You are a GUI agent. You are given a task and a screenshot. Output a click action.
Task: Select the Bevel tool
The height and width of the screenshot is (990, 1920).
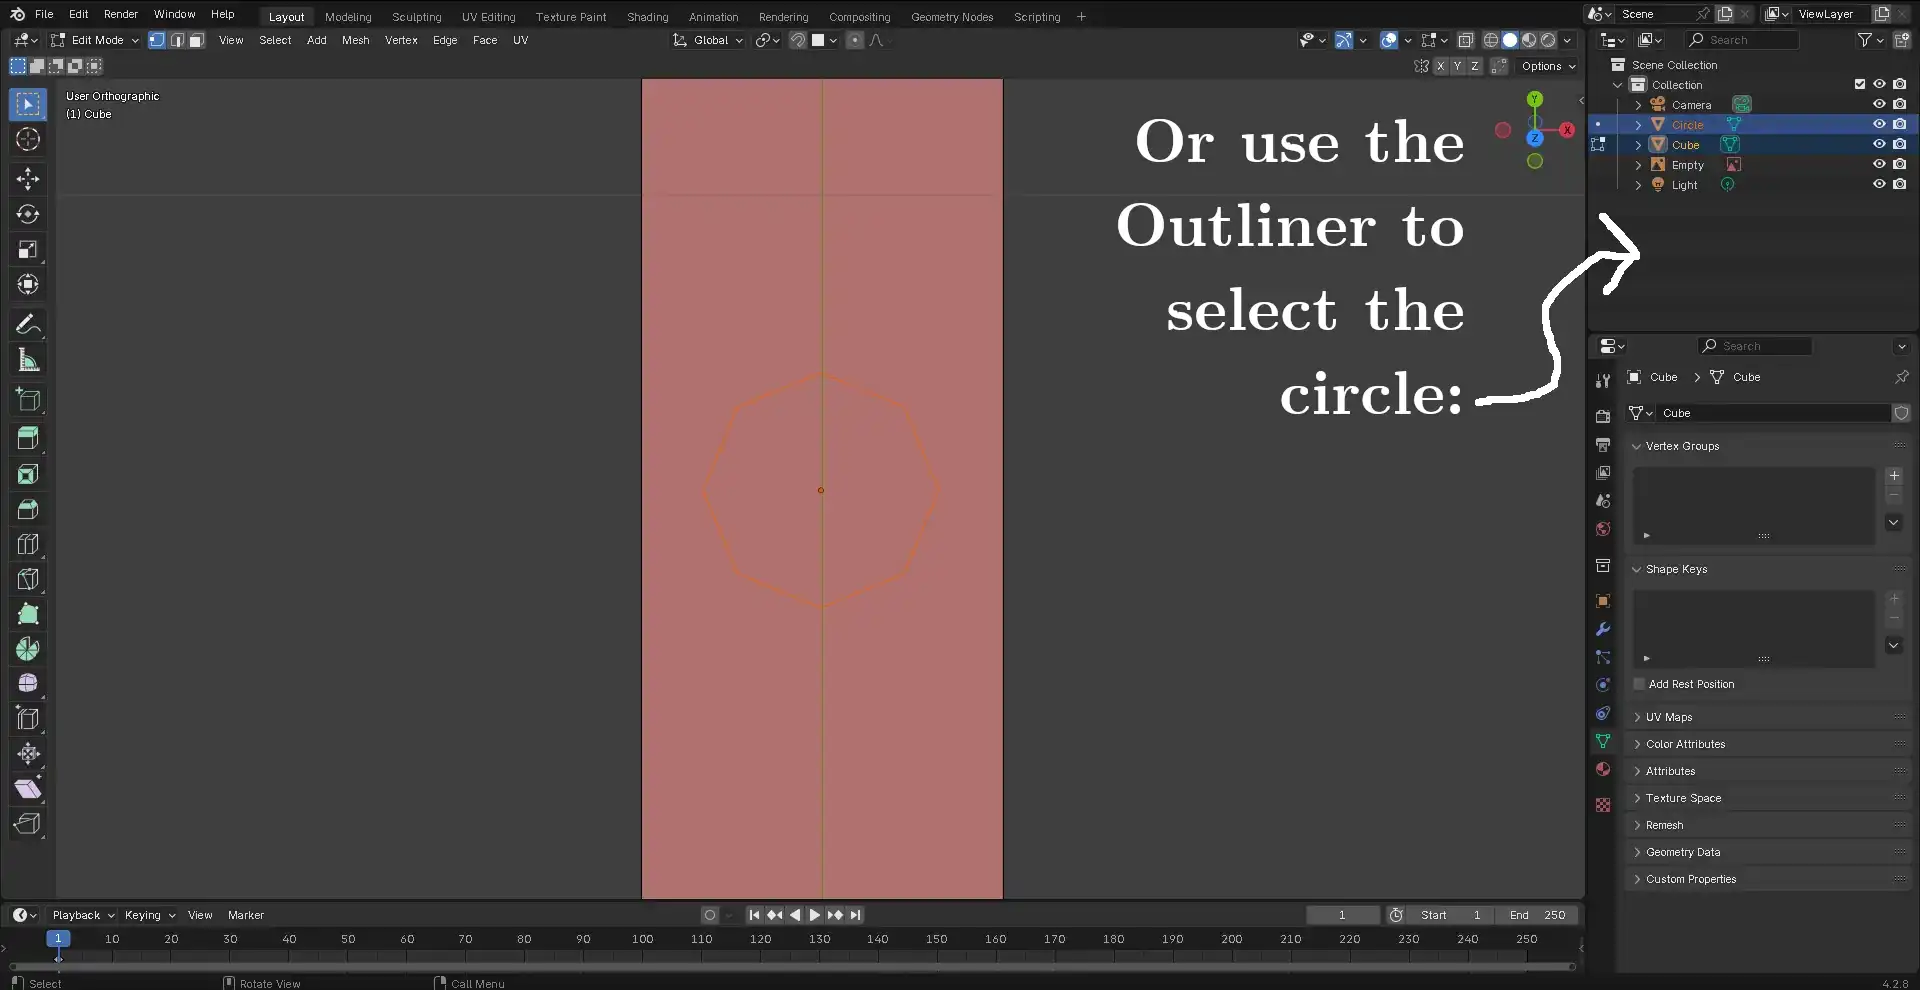[28, 509]
